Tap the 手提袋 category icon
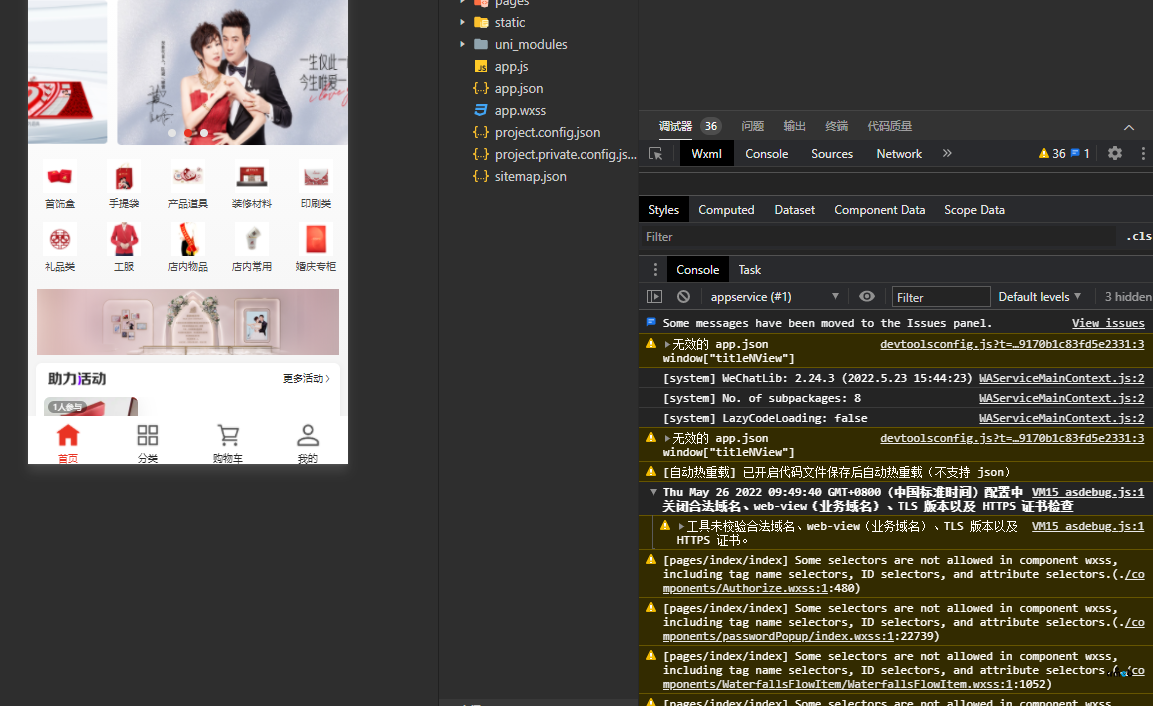This screenshot has width=1153, height=706. click(124, 176)
